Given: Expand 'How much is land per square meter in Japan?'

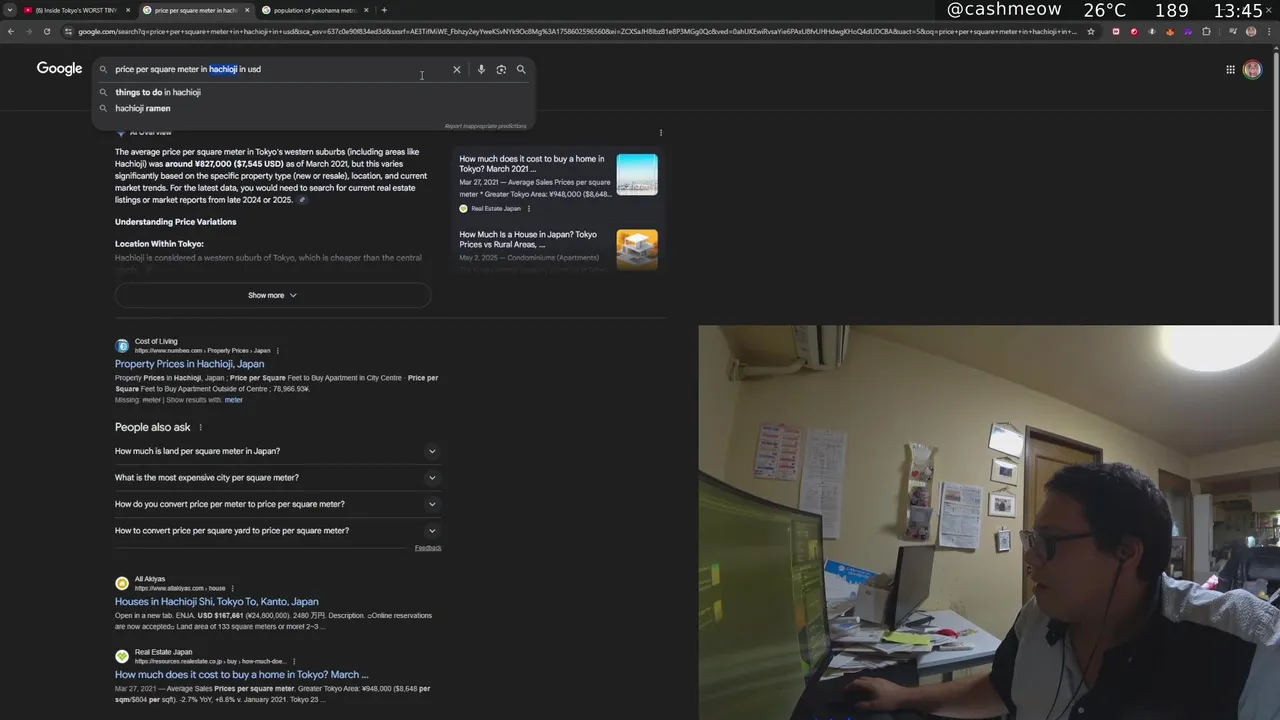Looking at the screenshot, I should pos(276,451).
